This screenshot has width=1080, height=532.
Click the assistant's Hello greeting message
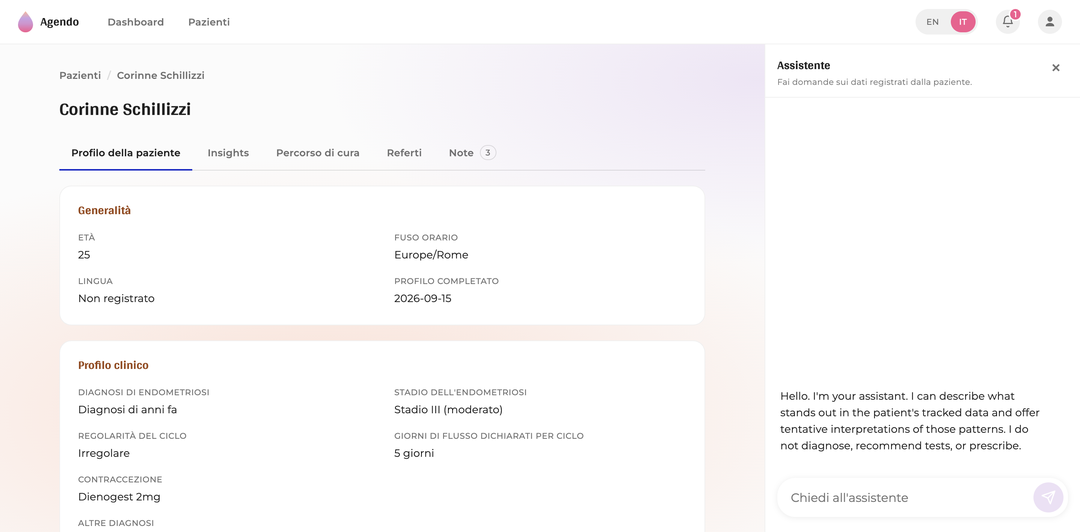coord(910,421)
